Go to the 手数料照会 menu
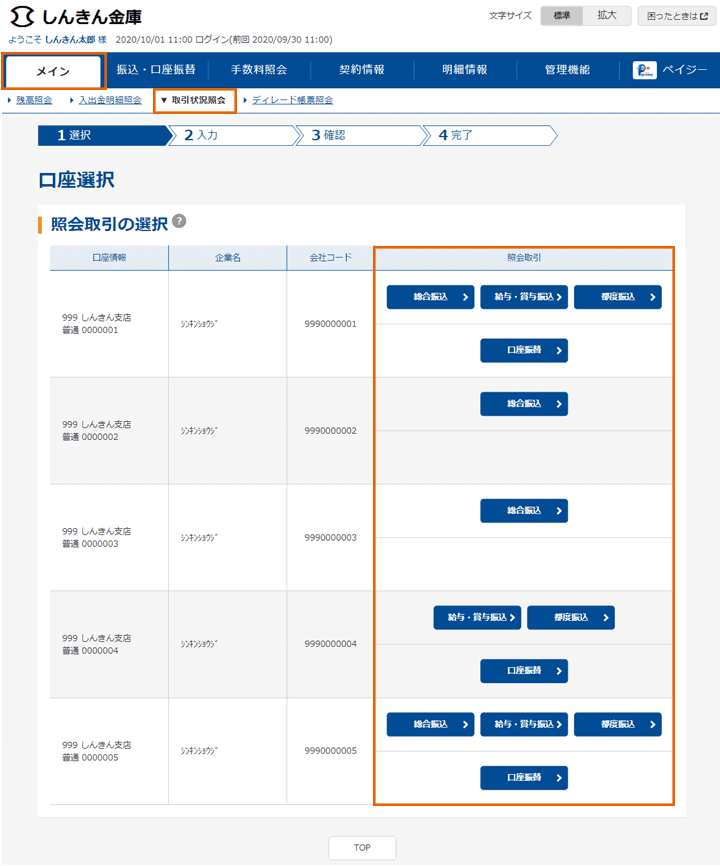Screen dimensions: 720x866 [259, 70]
